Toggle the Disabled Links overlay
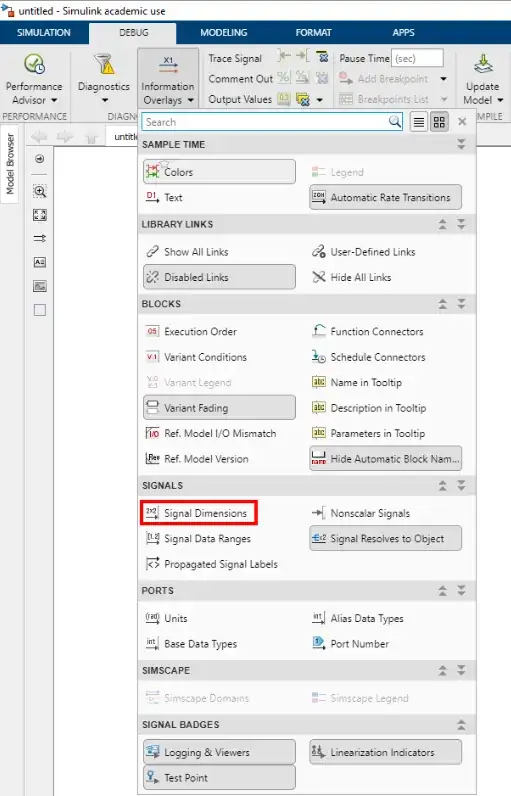Screen dimensions: 511x796 219,277
